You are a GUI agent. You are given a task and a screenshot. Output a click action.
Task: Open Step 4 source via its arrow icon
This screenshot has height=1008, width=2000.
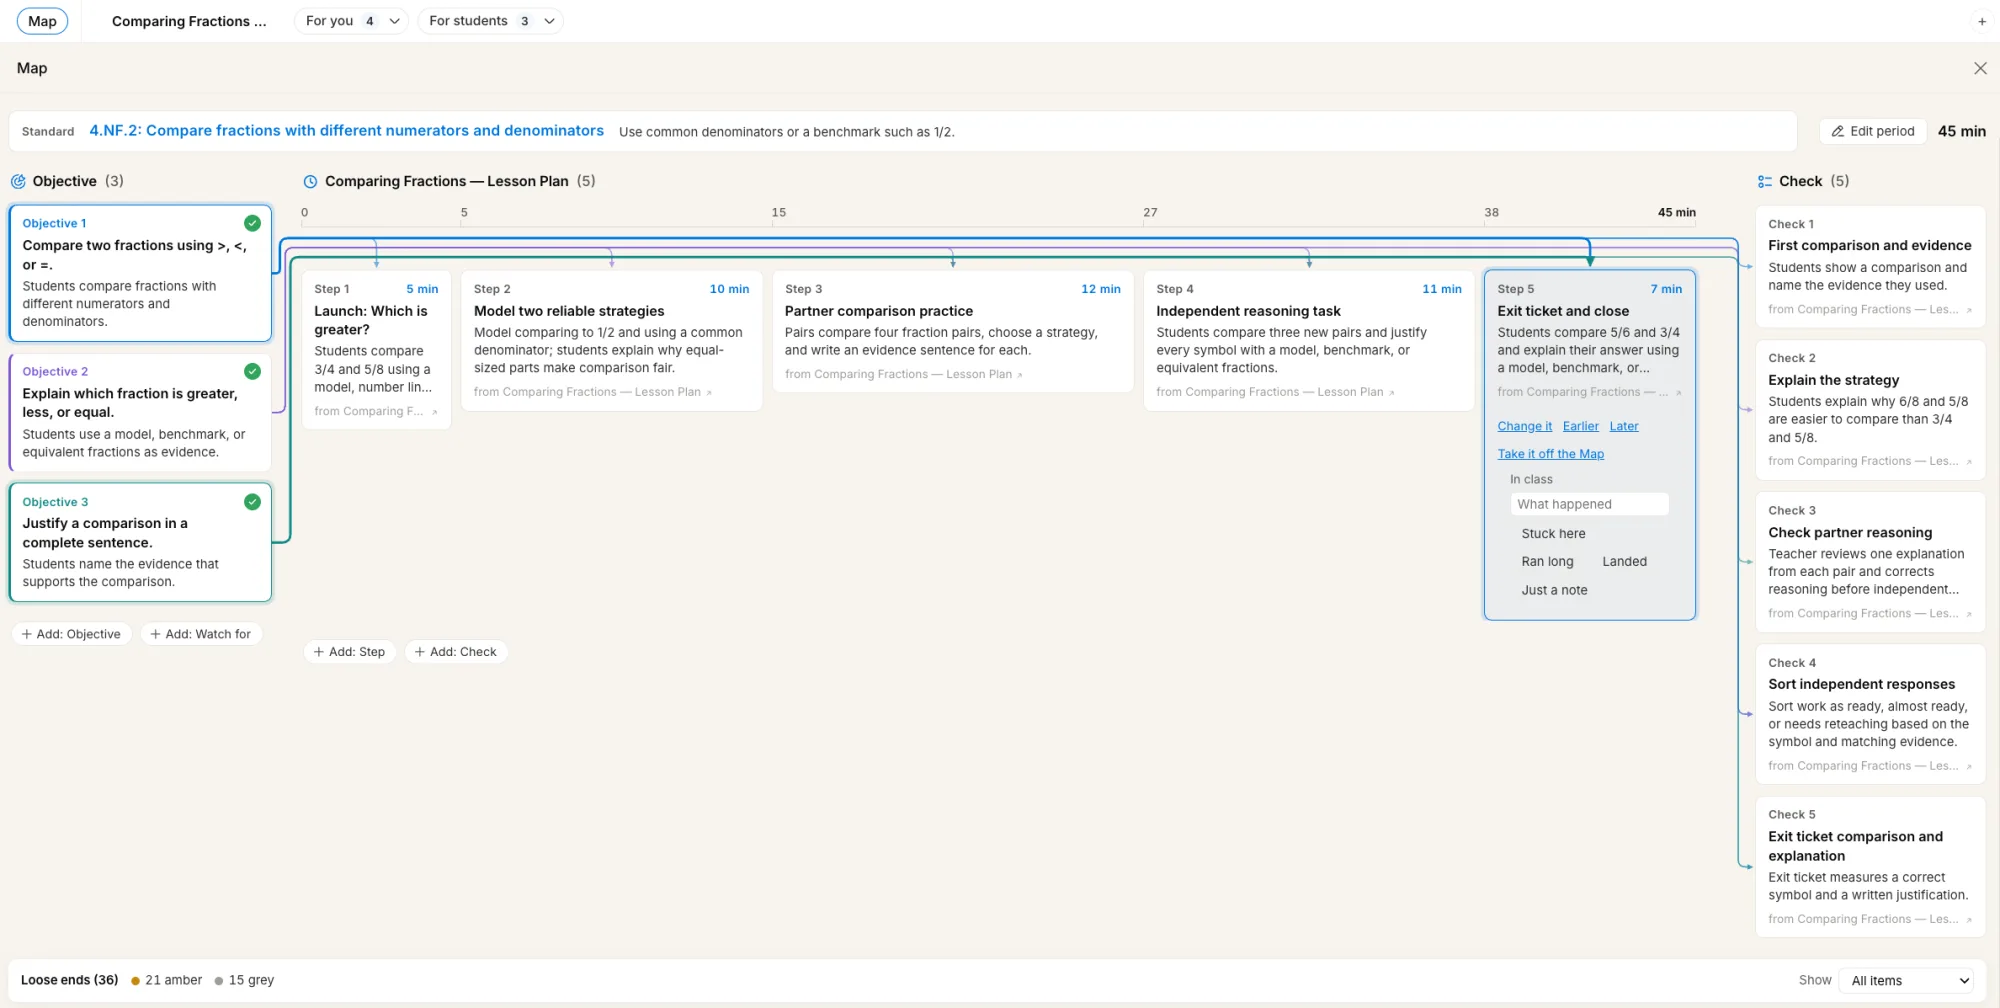(1392, 393)
